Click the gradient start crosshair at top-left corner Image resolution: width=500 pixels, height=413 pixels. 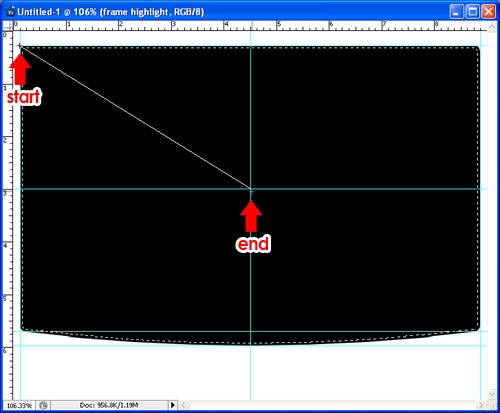(x=20, y=45)
